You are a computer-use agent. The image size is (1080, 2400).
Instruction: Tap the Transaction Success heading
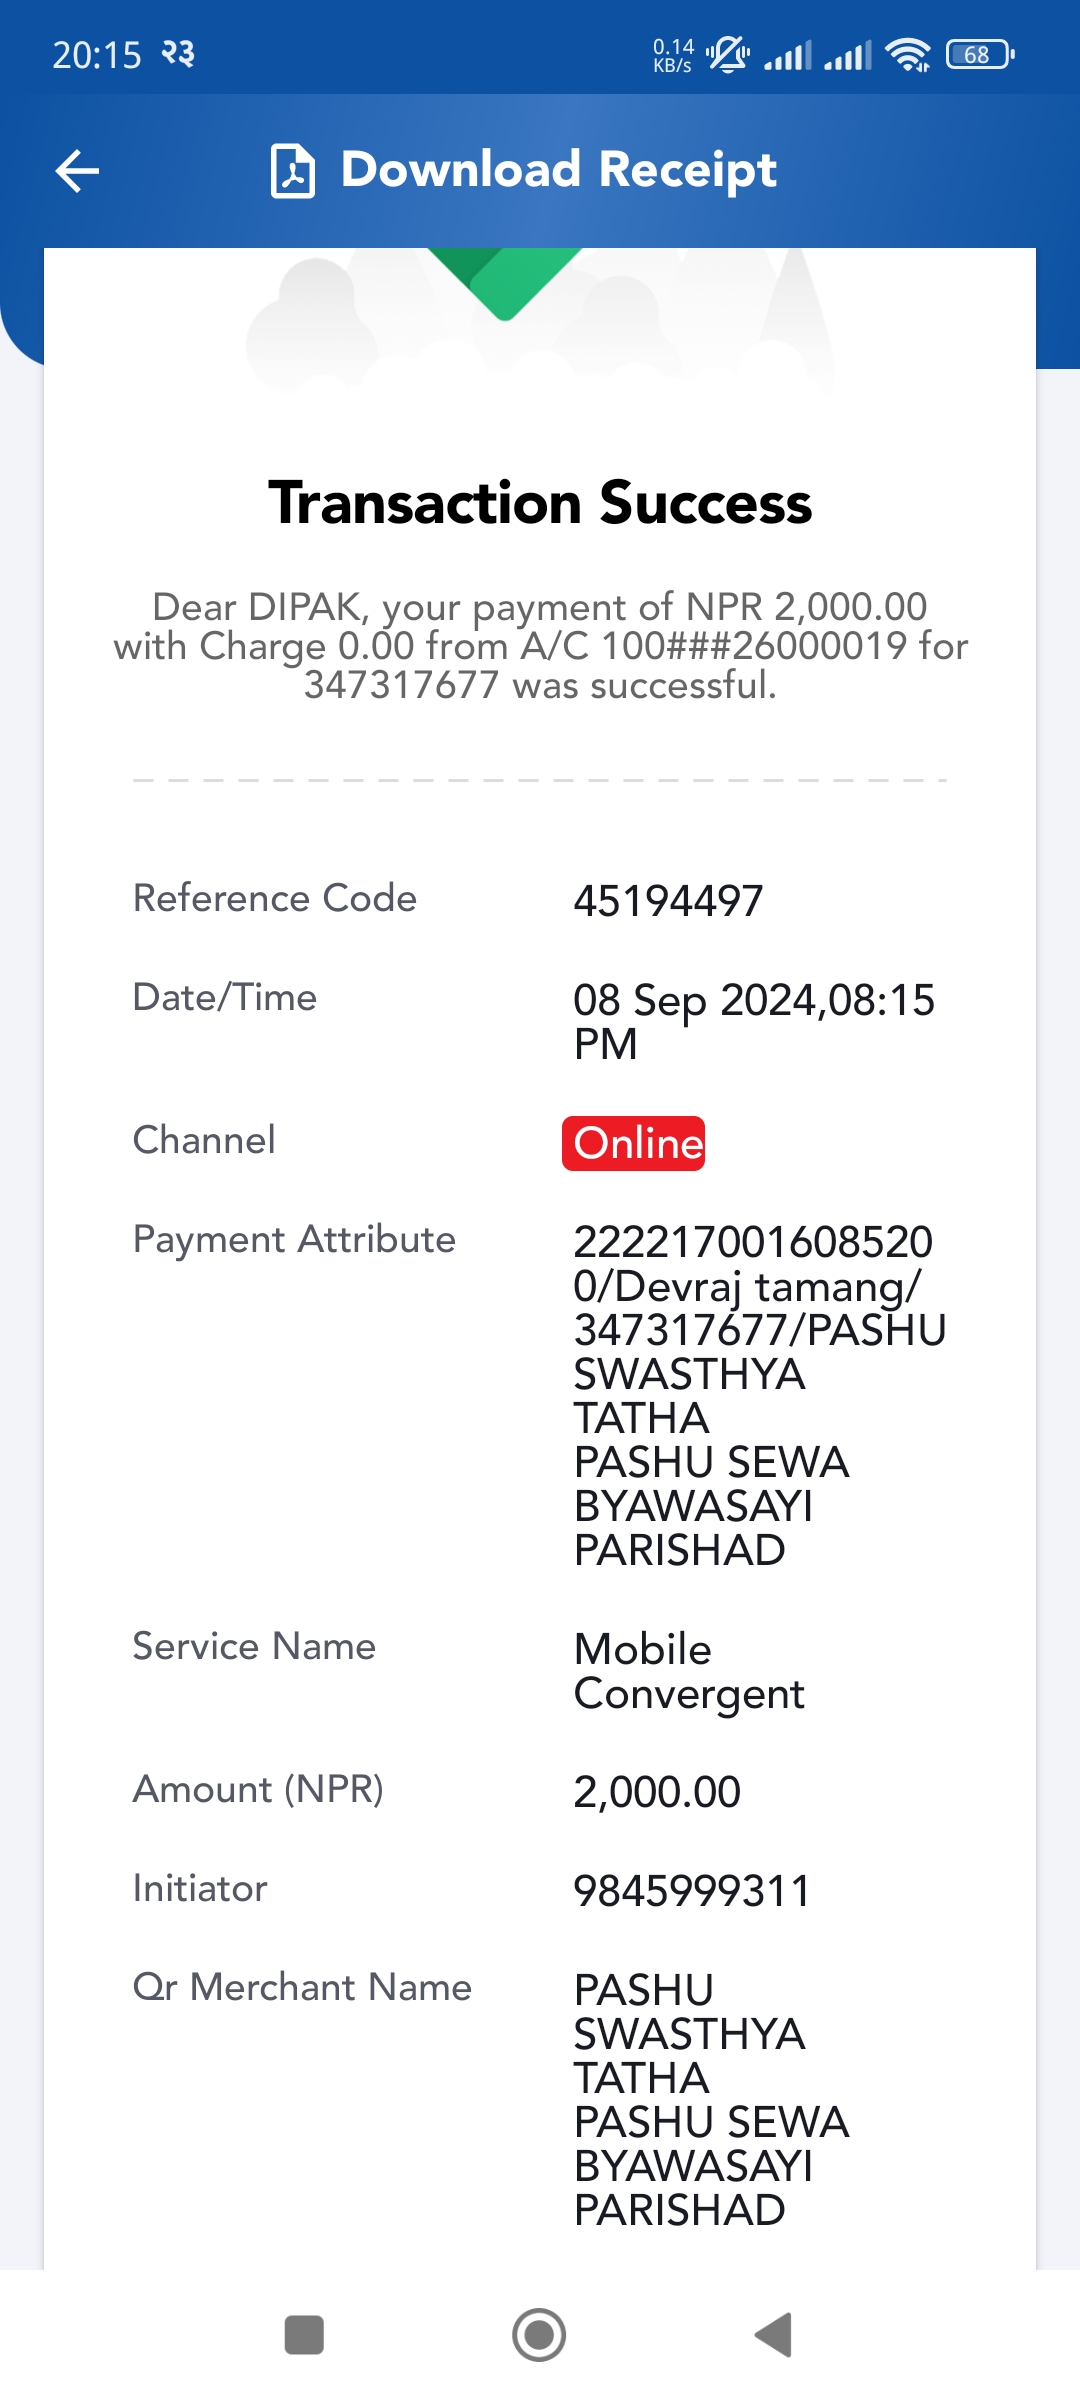pyautogui.click(x=540, y=502)
